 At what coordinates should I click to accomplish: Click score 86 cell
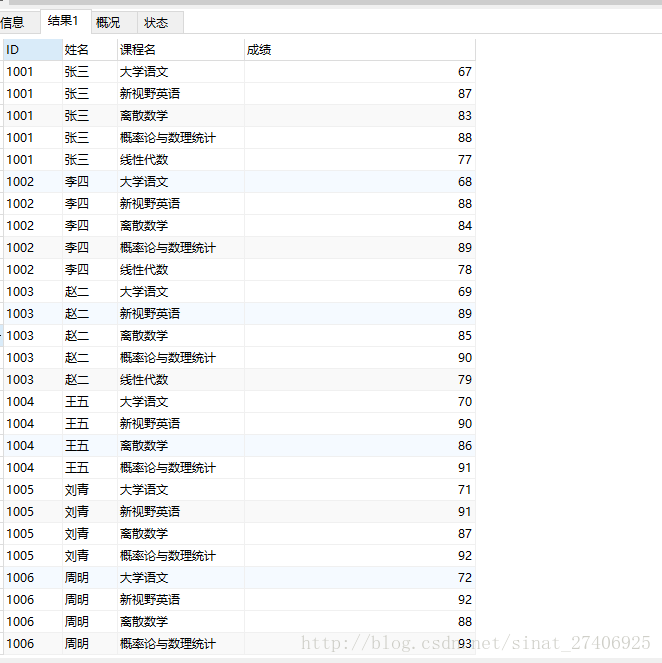point(360,446)
